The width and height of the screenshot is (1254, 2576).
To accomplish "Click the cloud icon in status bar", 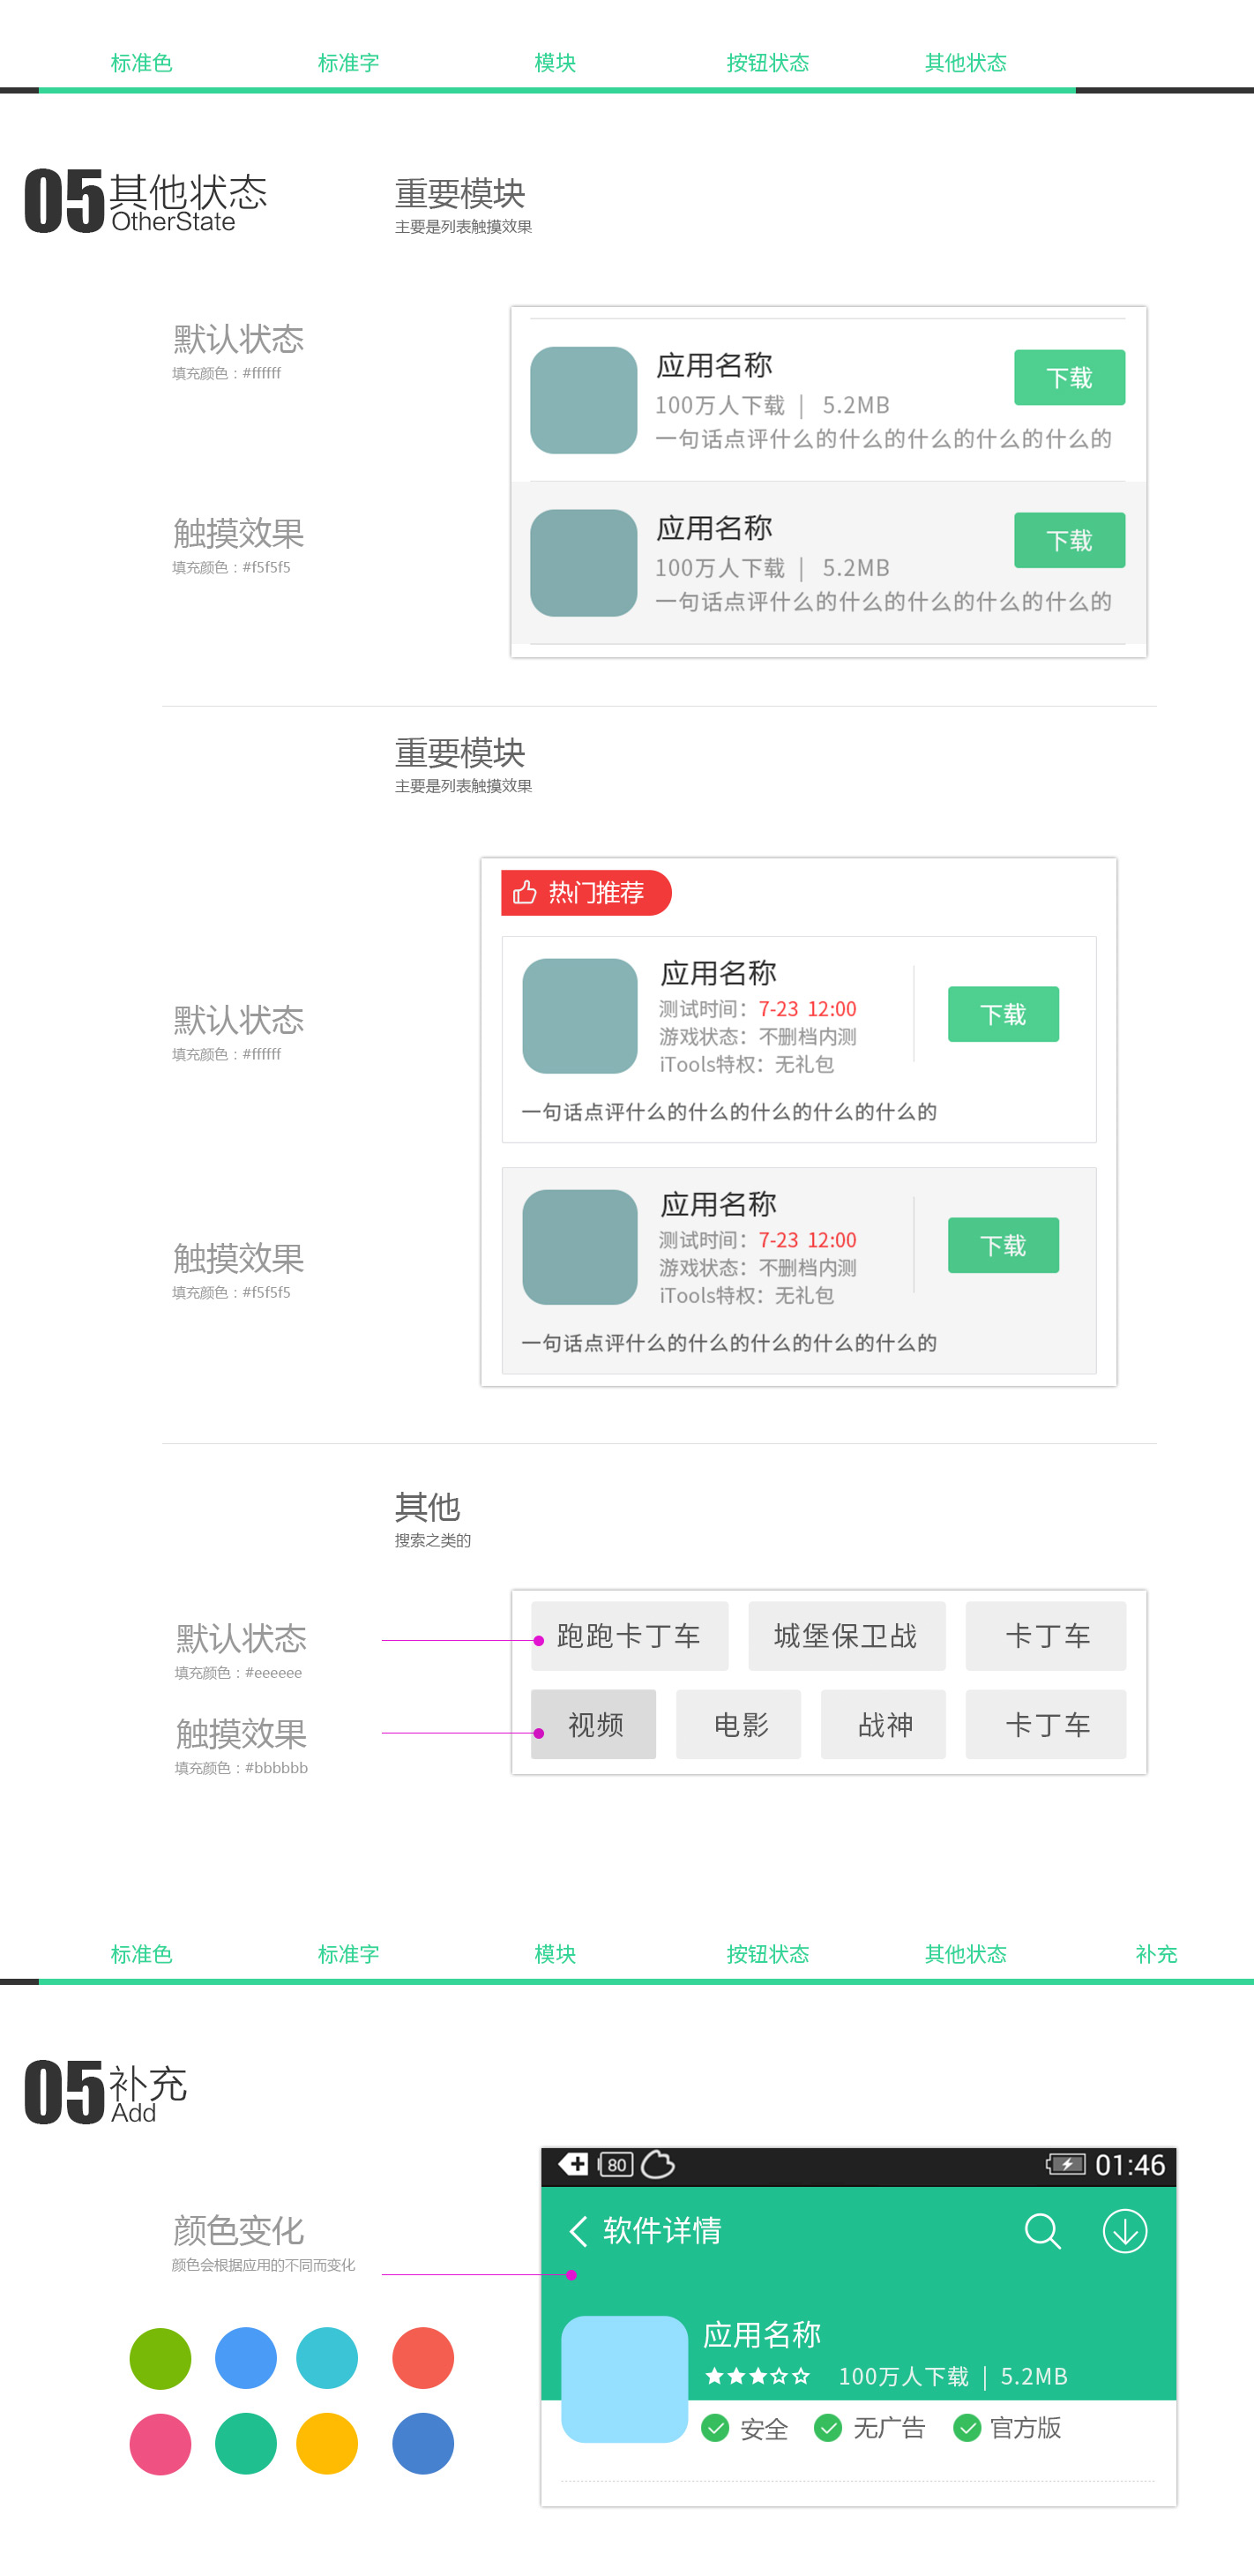I will [657, 2164].
